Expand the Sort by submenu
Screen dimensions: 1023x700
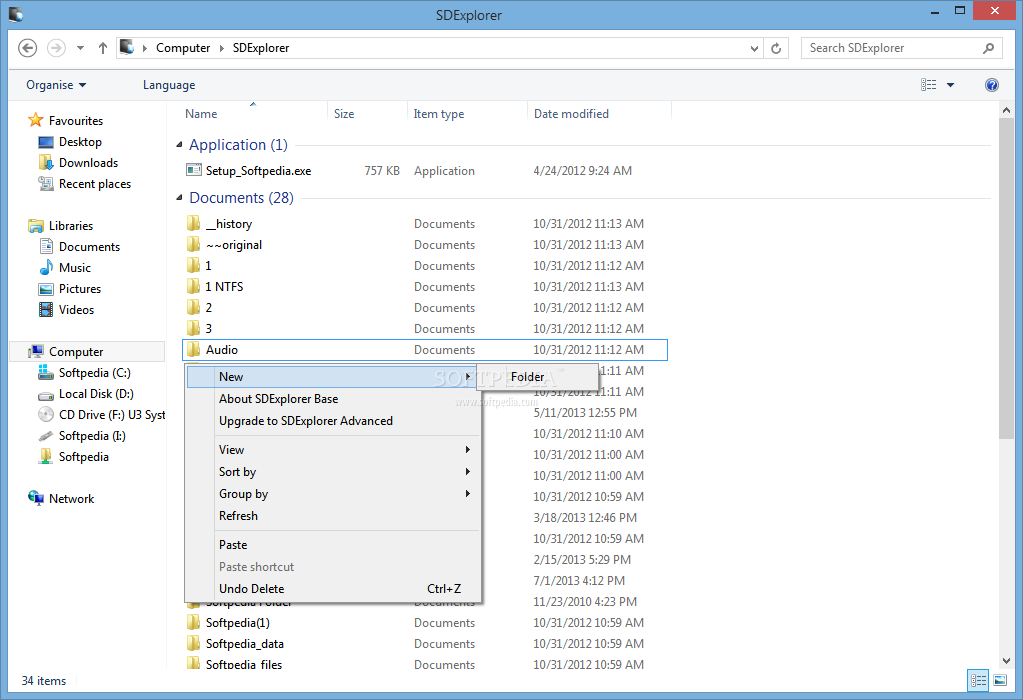(333, 472)
